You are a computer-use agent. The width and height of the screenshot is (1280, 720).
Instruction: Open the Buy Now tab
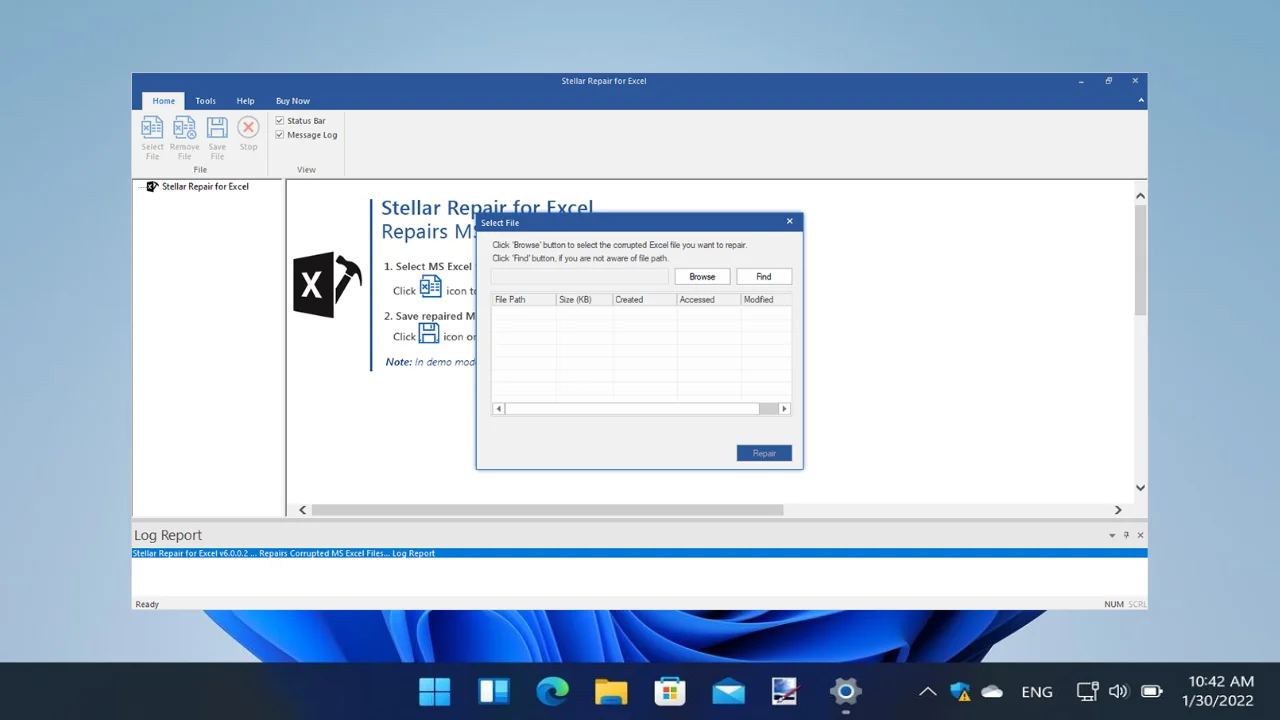pos(293,101)
